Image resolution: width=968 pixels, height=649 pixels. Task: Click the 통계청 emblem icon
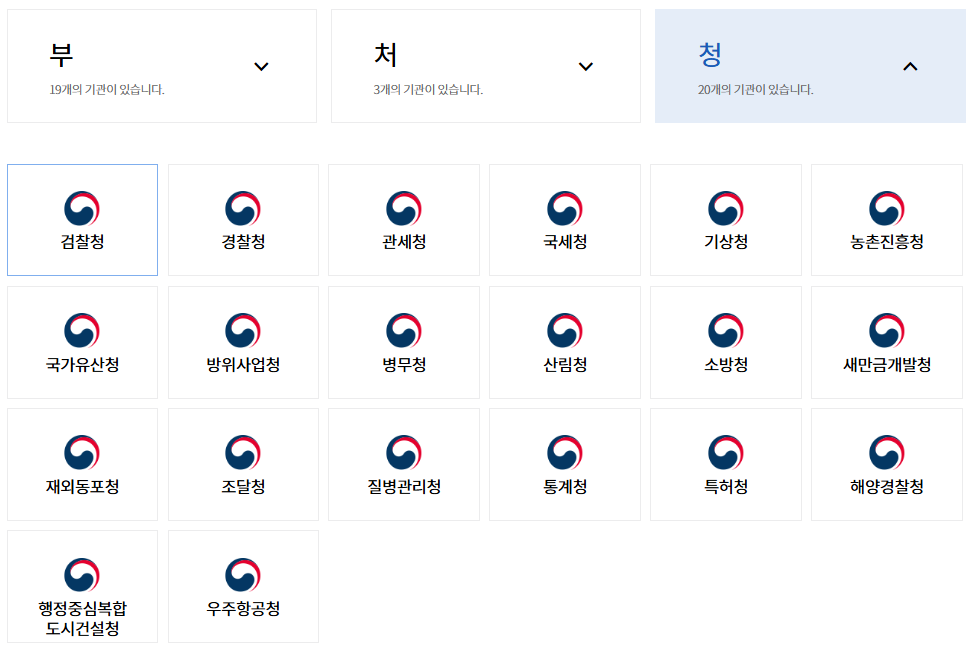pyautogui.click(x=565, y=453)
